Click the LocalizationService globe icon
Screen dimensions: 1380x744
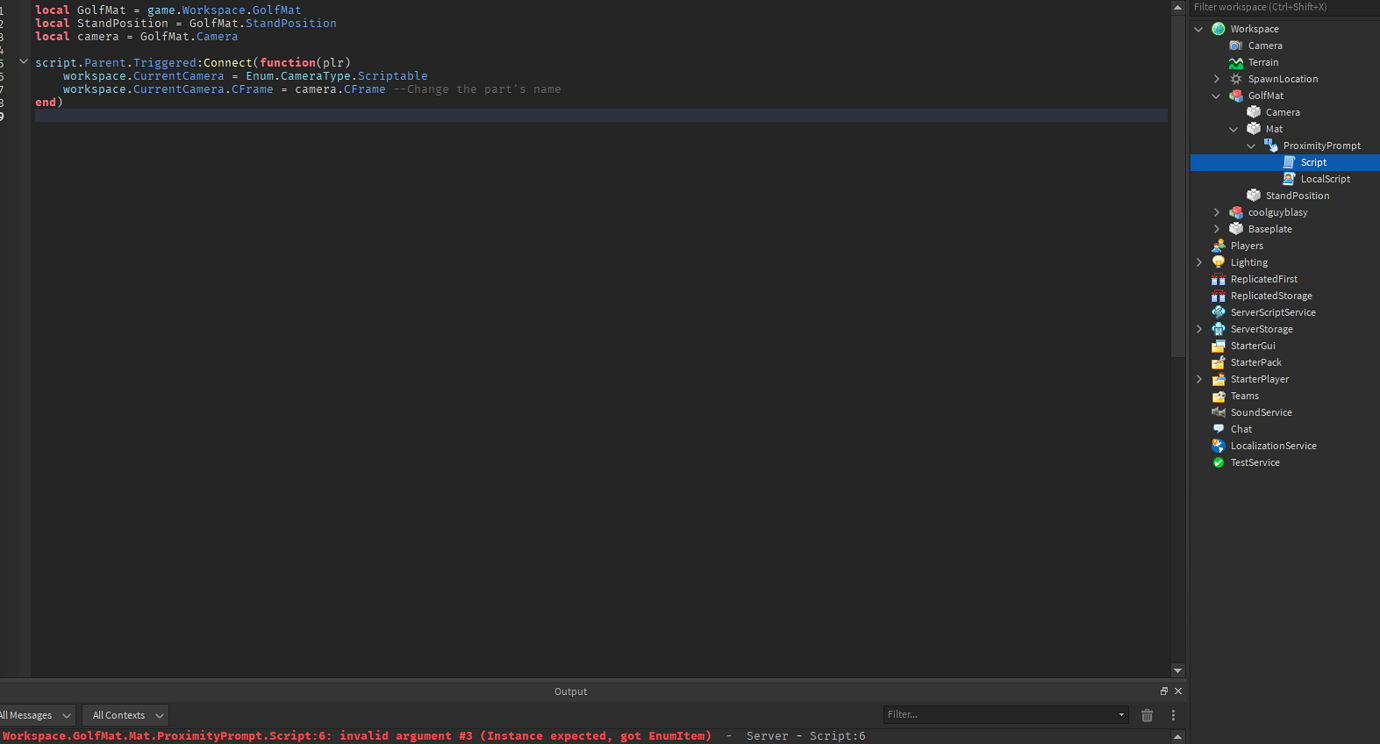(x=1218, y=446)
